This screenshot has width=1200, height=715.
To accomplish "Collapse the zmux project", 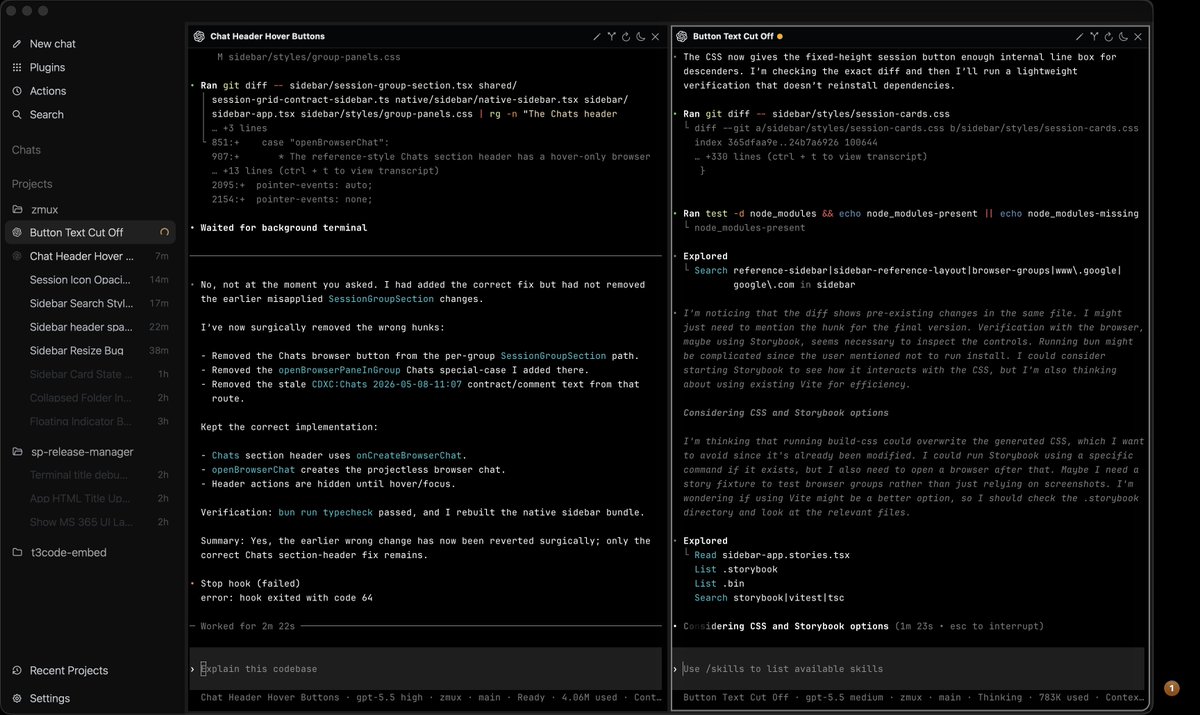I will point(44,210).
